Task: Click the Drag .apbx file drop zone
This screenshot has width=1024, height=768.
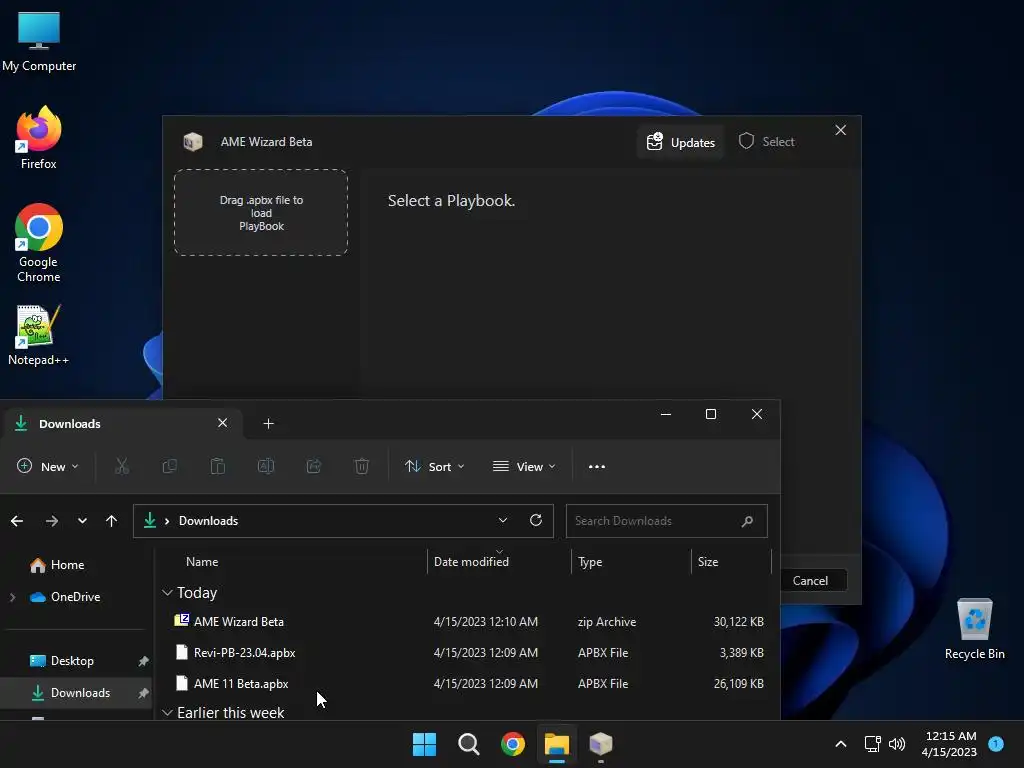Action: pyautogui.click(x=261, y=213)
